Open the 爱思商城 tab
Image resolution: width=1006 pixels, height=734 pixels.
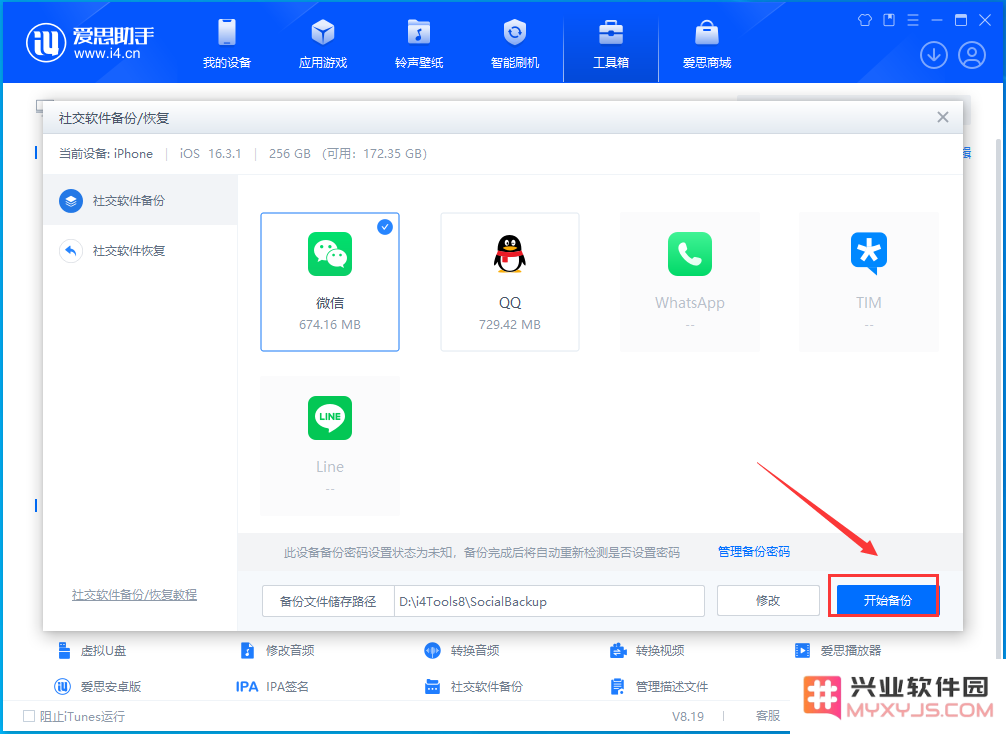pos(706,44)
